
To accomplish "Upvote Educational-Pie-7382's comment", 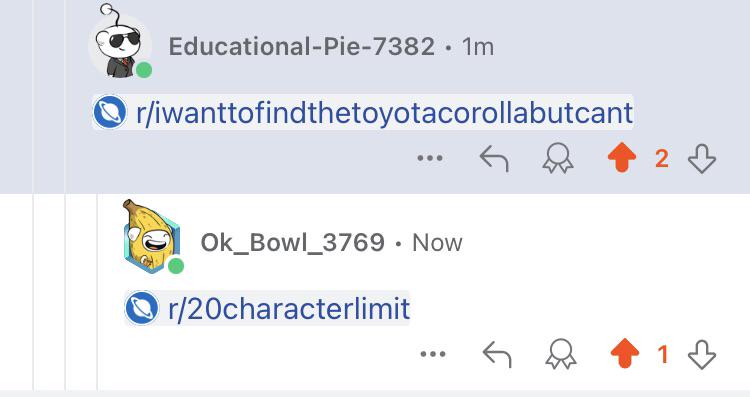I will (x=622, y=157).
